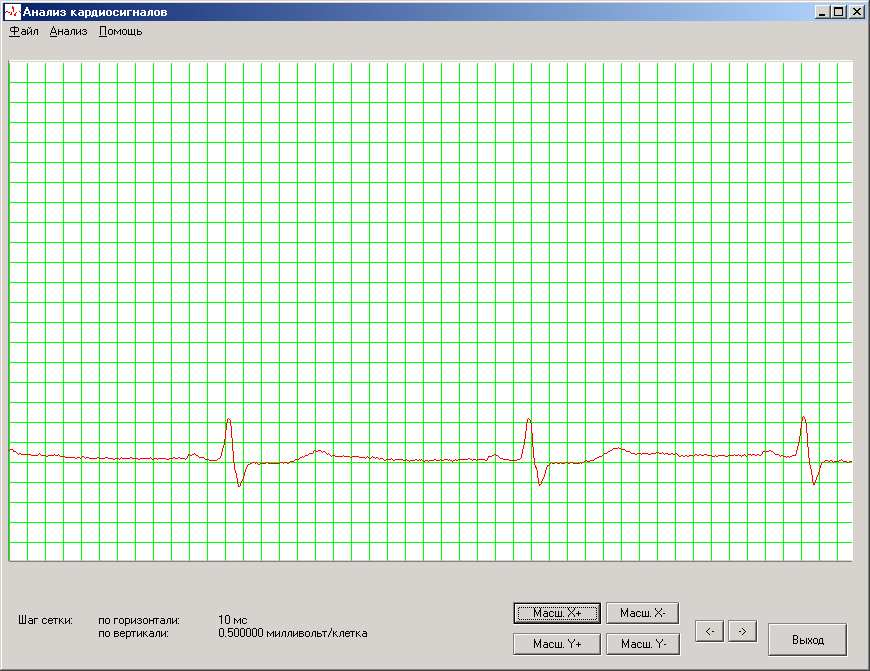
Task: Click the first ECG R-peak on the plot
Action: pyautogui.click(x=229, y=420)
